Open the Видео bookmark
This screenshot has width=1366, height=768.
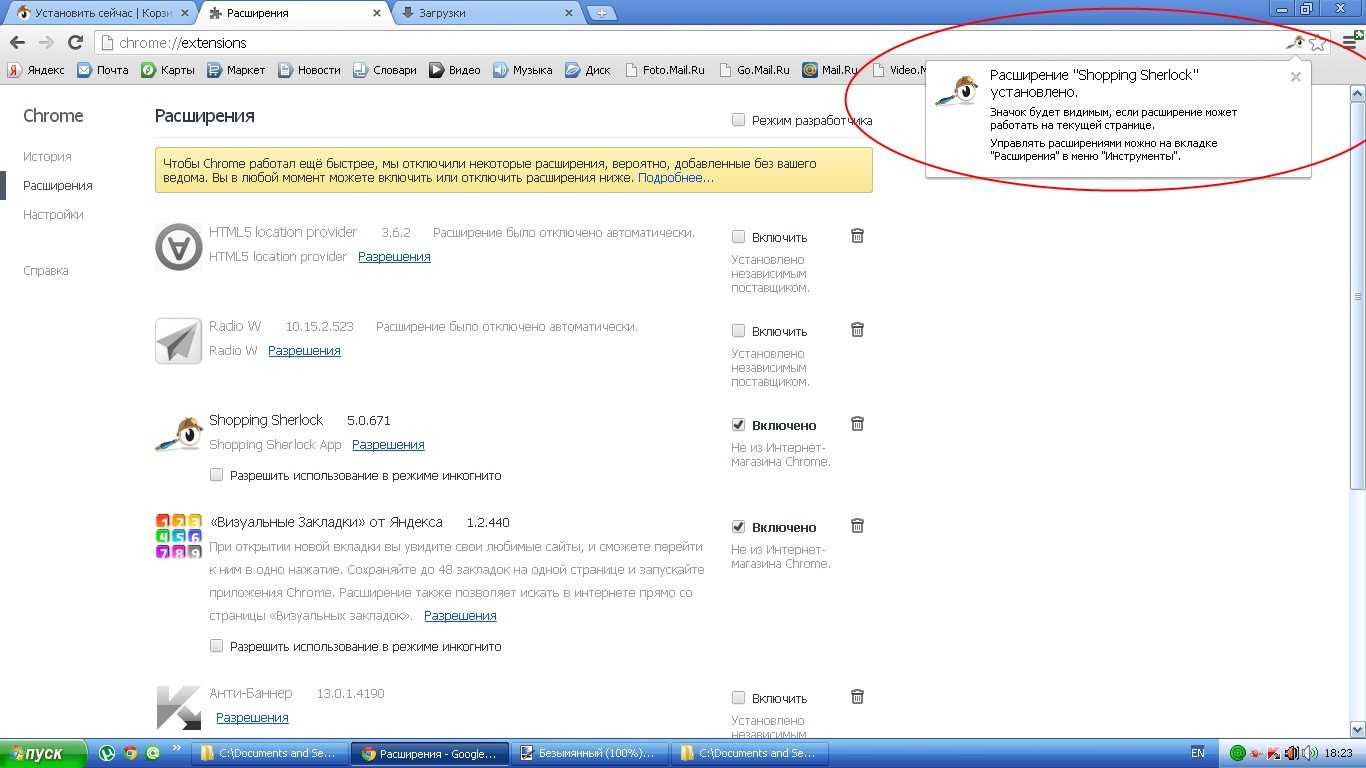pyautogui.click(x=455, y=70)
